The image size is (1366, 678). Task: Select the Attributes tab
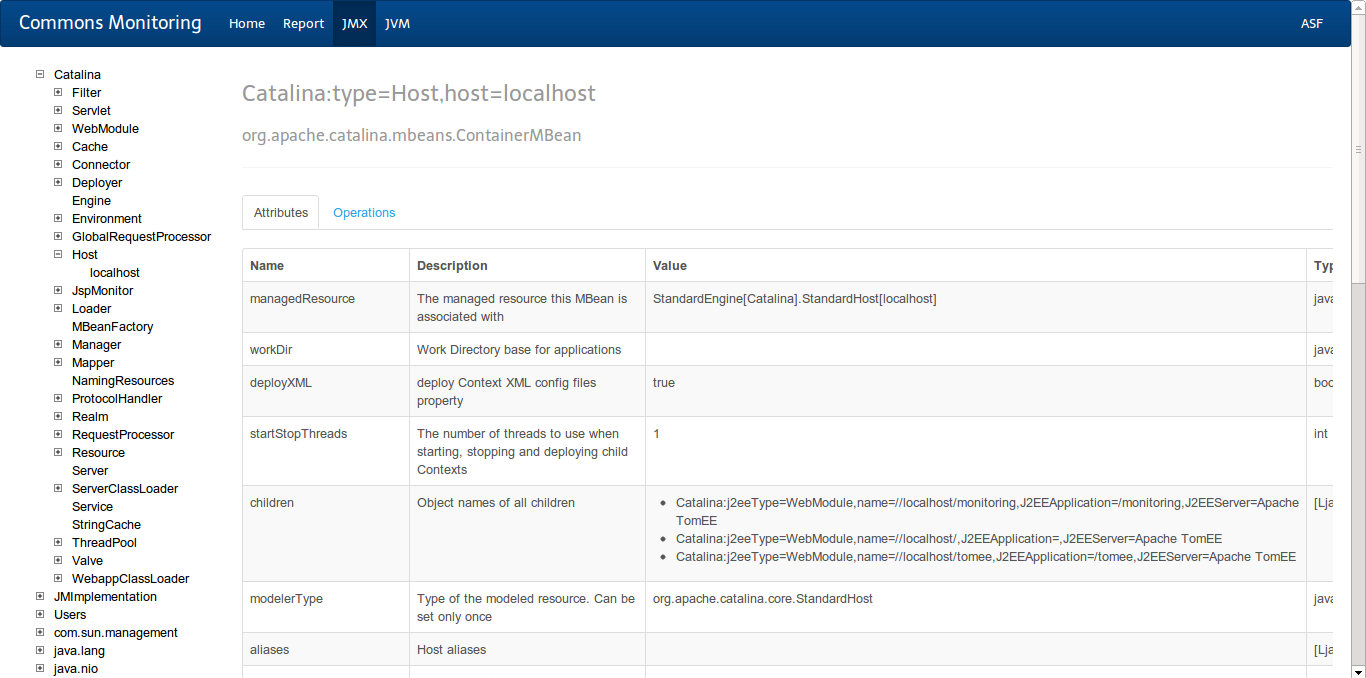[281, 212]
